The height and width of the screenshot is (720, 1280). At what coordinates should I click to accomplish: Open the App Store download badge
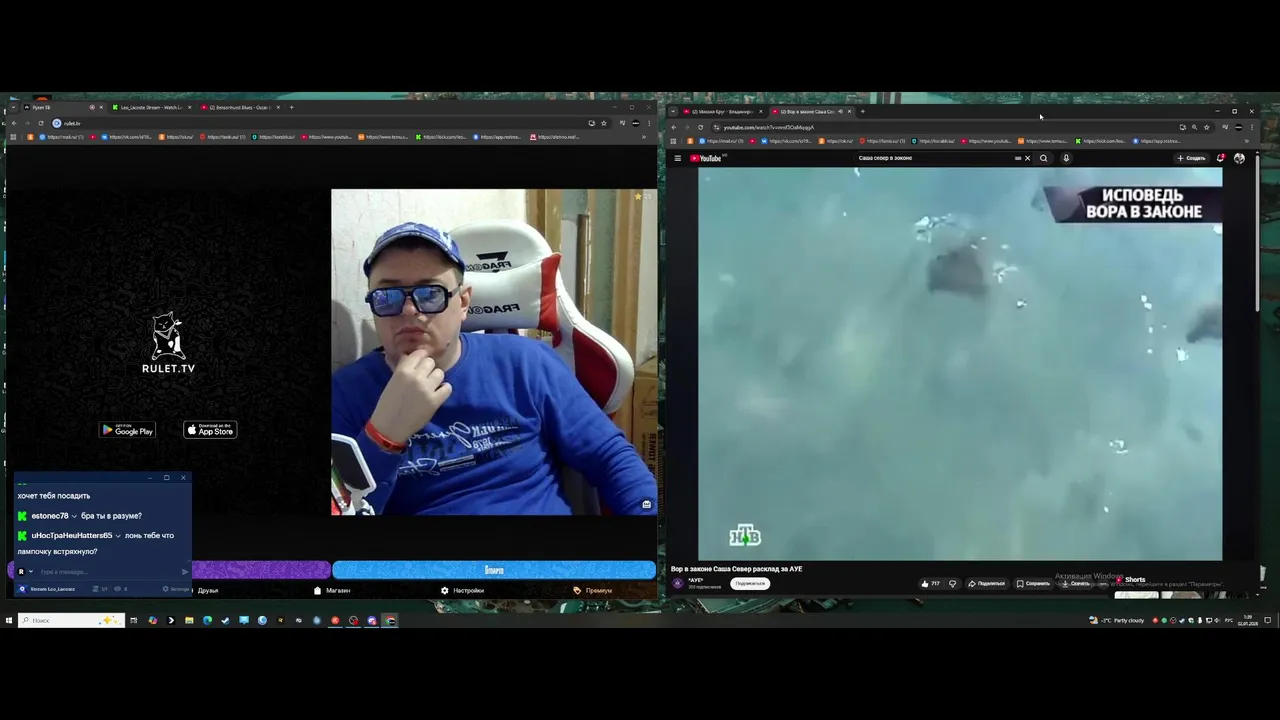point(210,430)
